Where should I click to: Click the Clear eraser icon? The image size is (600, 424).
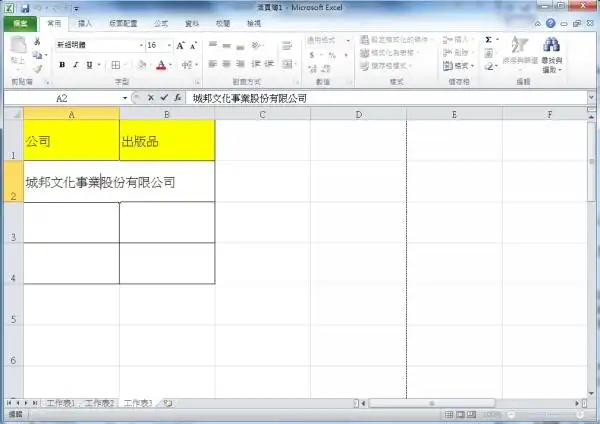489,67
